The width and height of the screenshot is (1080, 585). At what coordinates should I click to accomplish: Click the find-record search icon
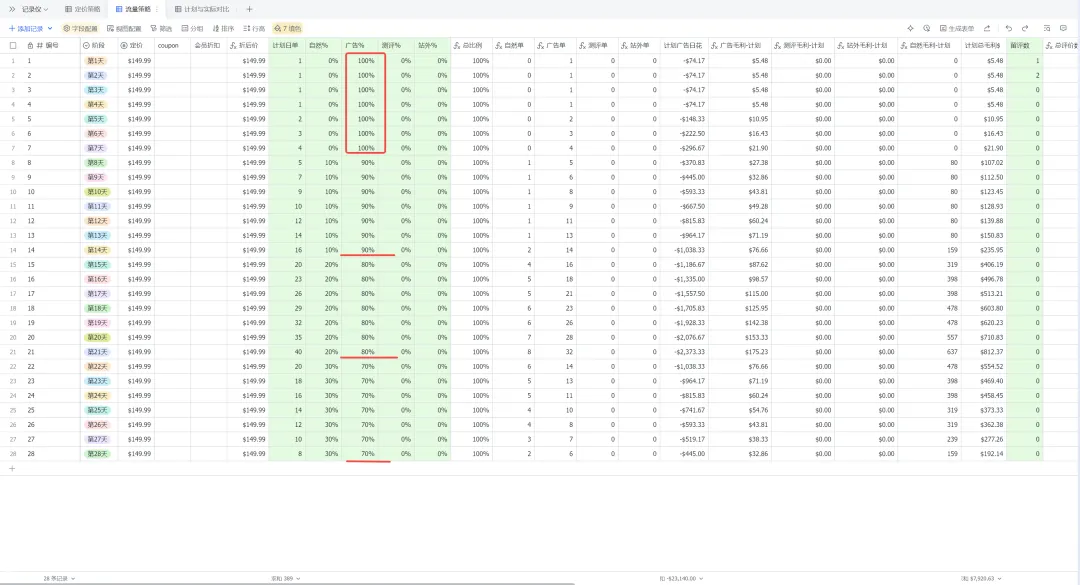[x=1047, y=28]
